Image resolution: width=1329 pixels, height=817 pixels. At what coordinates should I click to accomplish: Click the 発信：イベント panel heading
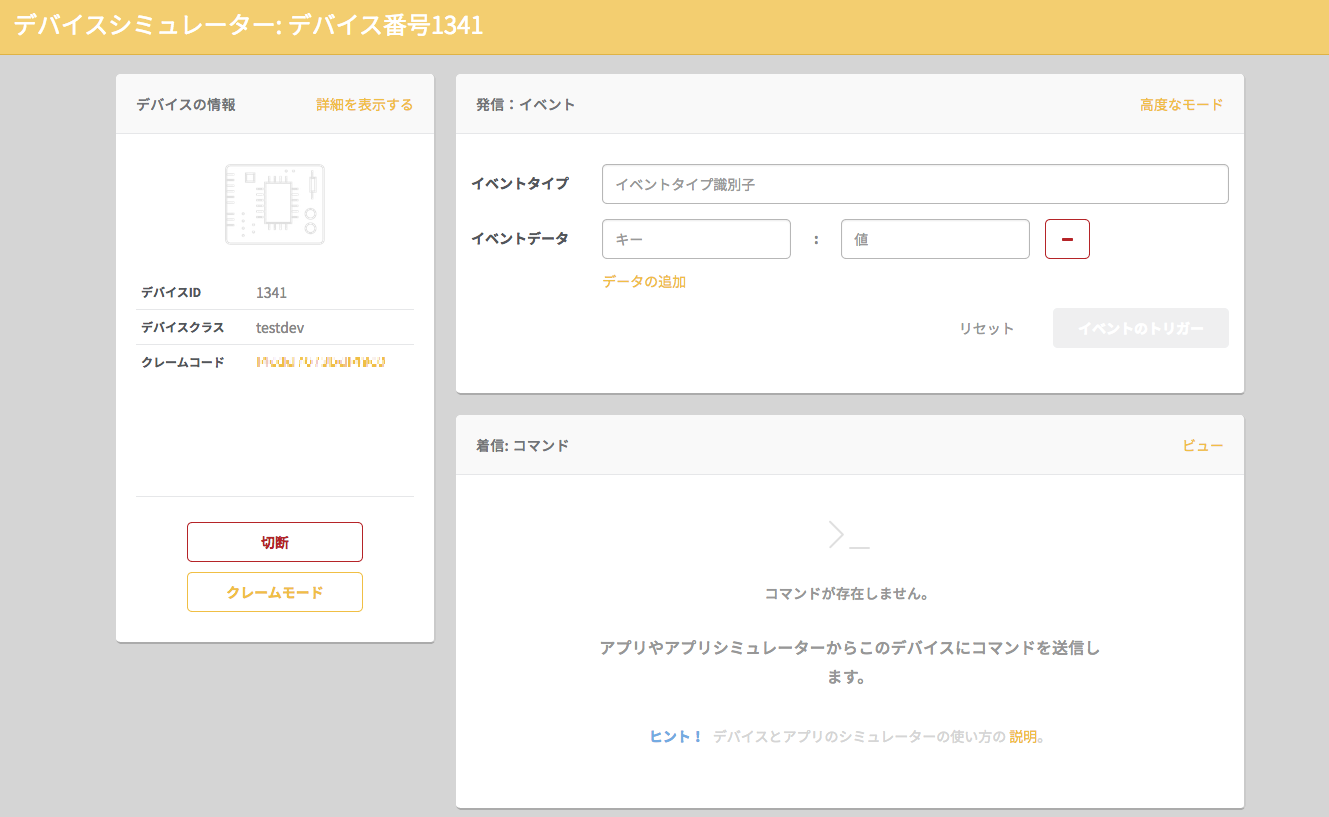pos(525,104)
